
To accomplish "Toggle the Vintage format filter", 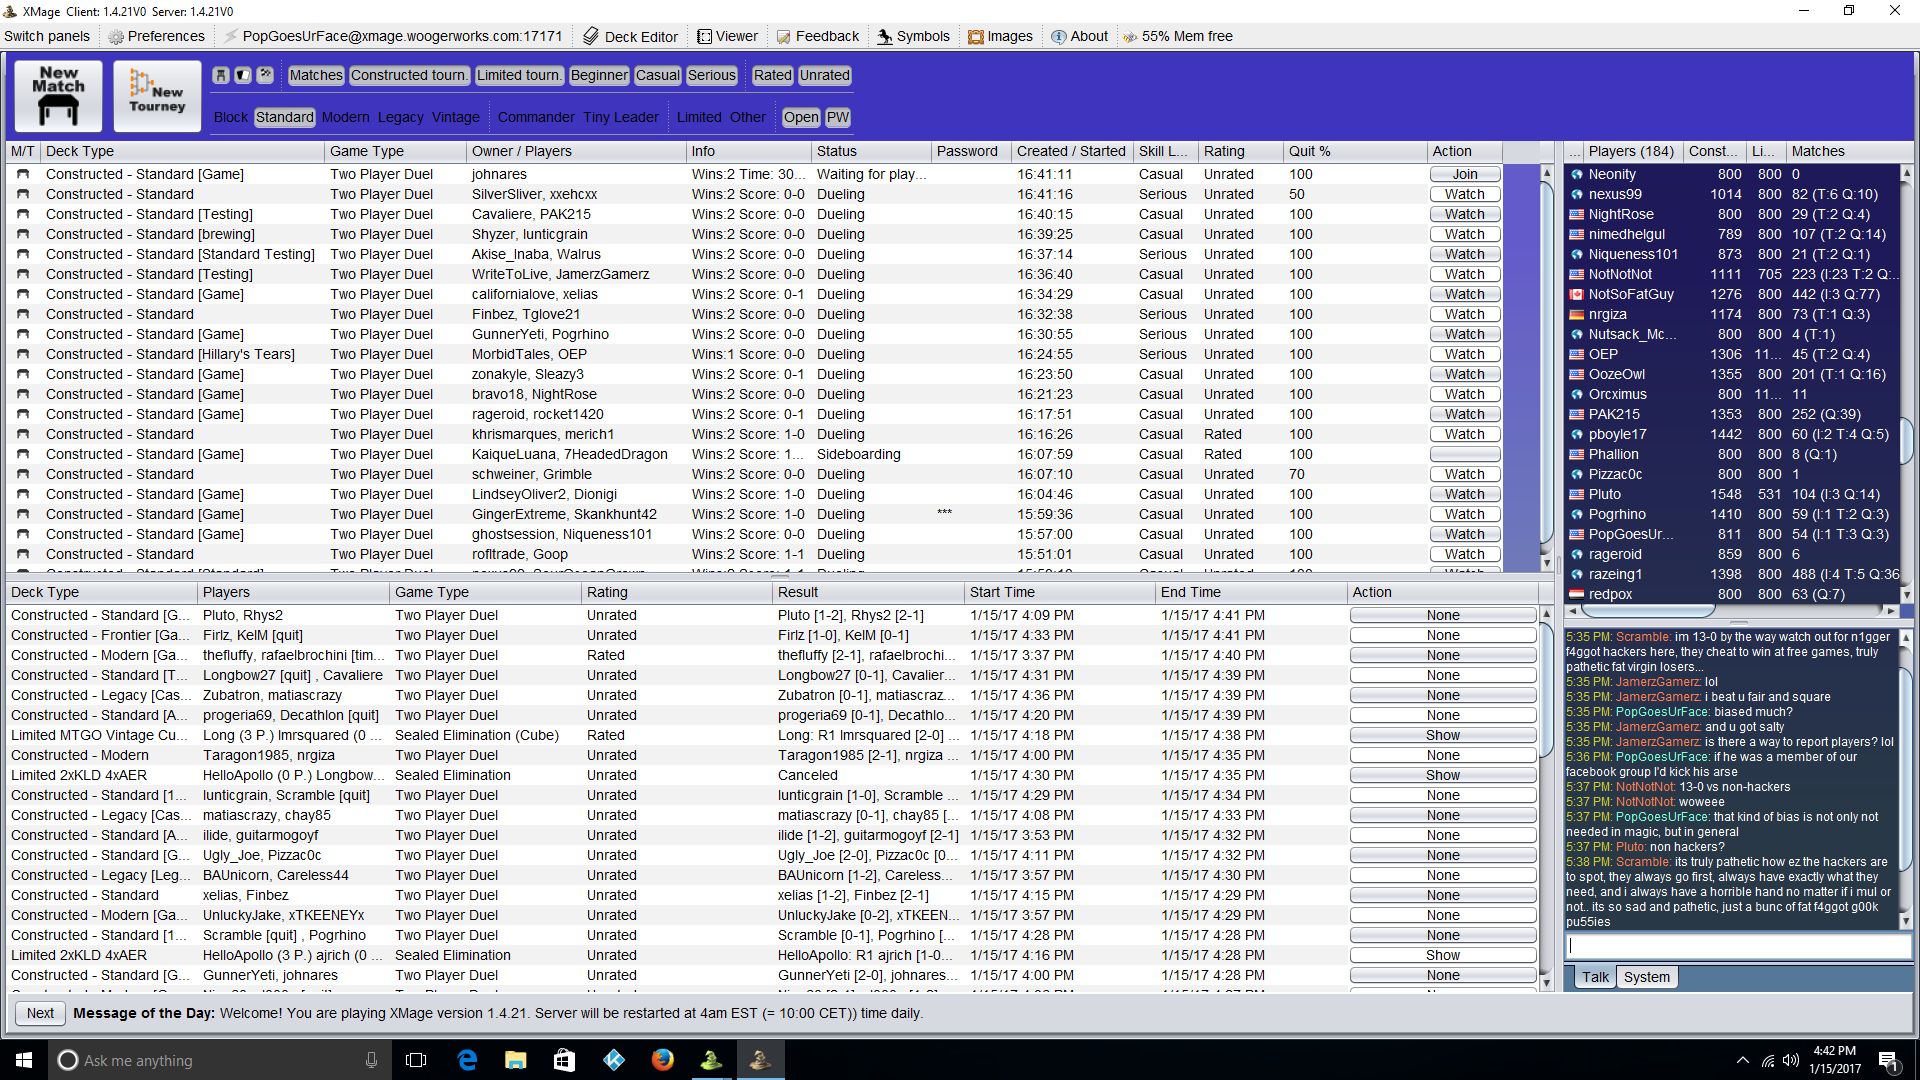I will coord(455,117).
